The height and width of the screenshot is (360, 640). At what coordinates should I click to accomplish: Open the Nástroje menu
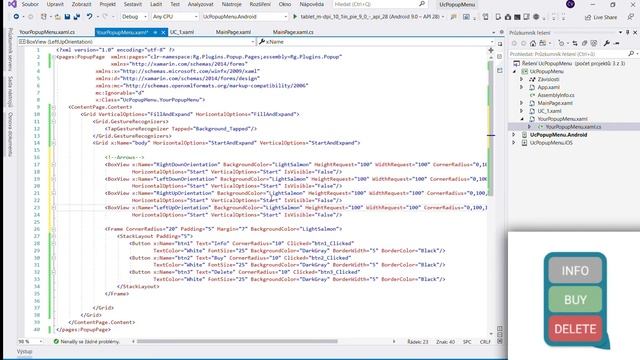coord(231,4)
